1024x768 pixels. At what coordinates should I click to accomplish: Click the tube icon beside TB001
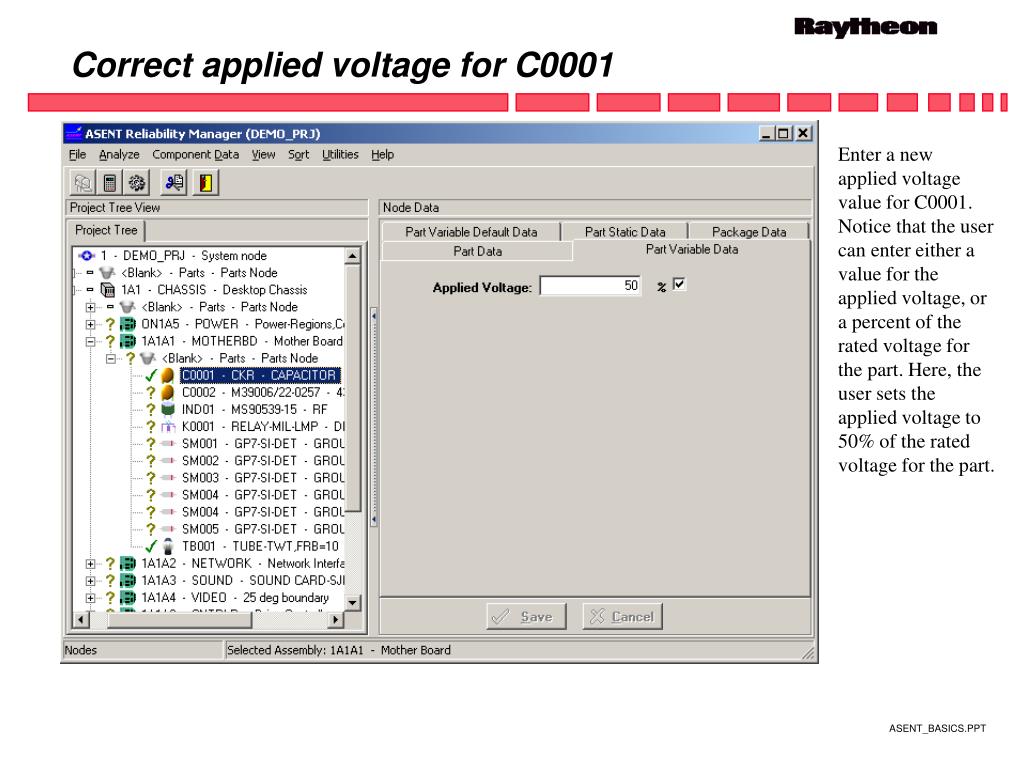168,546
